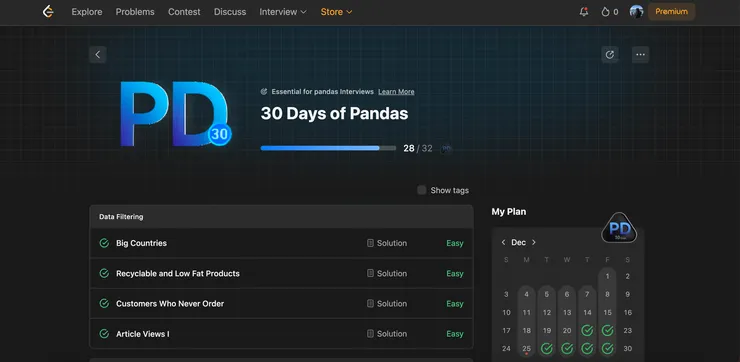Screen dimensions: 740x362
Task: Click Customers Who Never Order check icon
Action: [x=104, y=303]
